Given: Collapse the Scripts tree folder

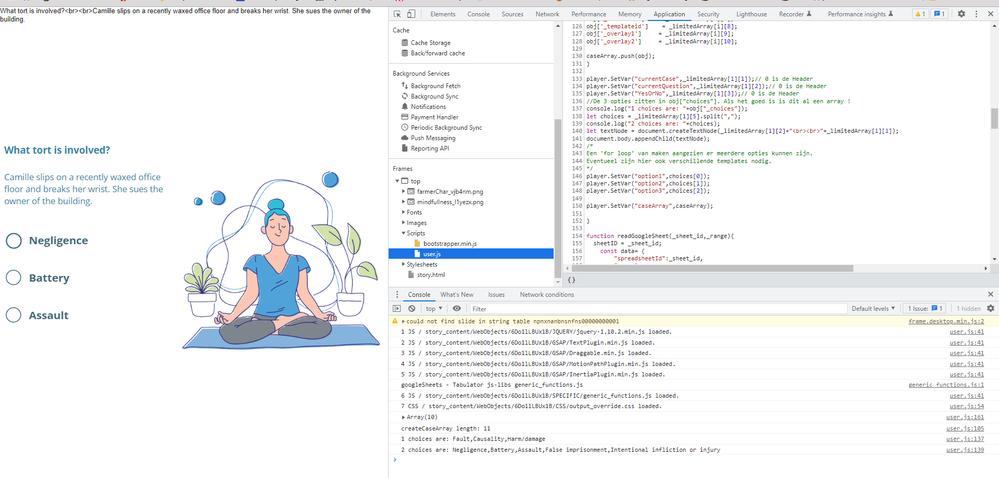Looking at the screenshot, I should pyautogui.click(x=401, y=233).
